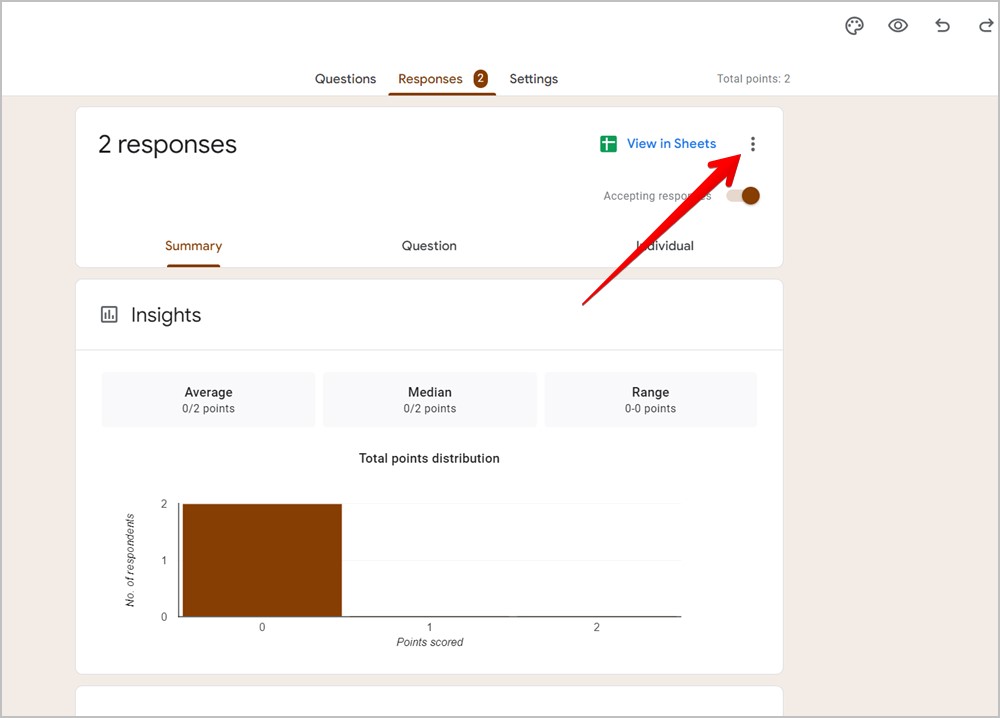Click the Average score card

tap(208, 399)
